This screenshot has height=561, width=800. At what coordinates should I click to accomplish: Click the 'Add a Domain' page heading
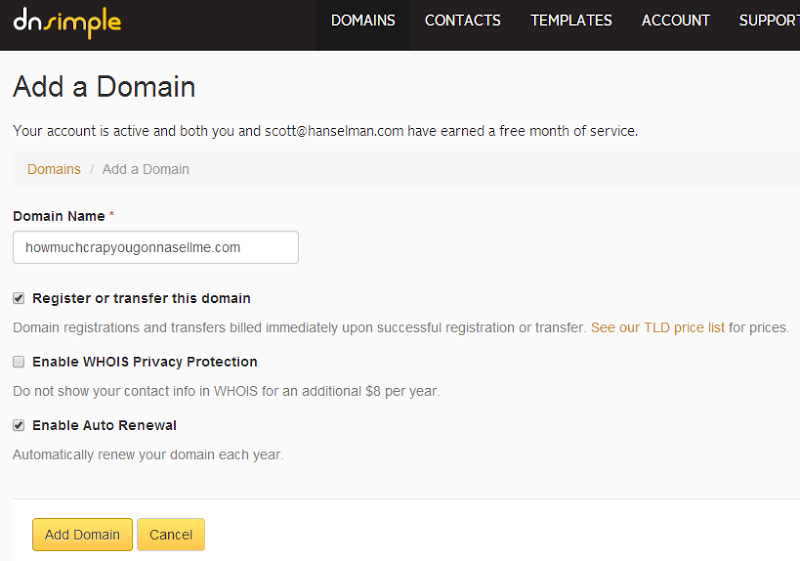[104, 87]
